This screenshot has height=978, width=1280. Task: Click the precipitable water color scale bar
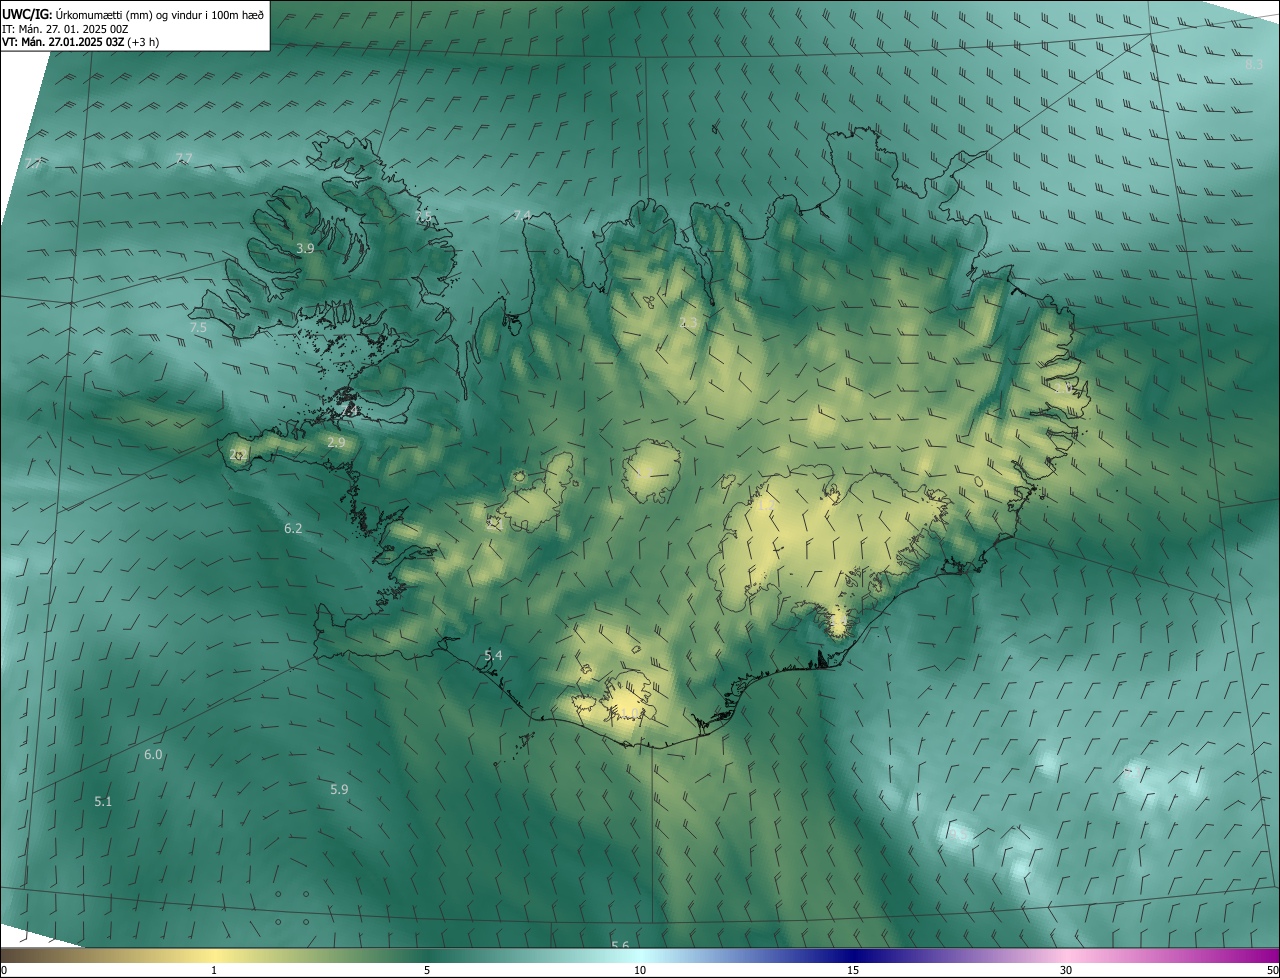(x=640, y=955)
